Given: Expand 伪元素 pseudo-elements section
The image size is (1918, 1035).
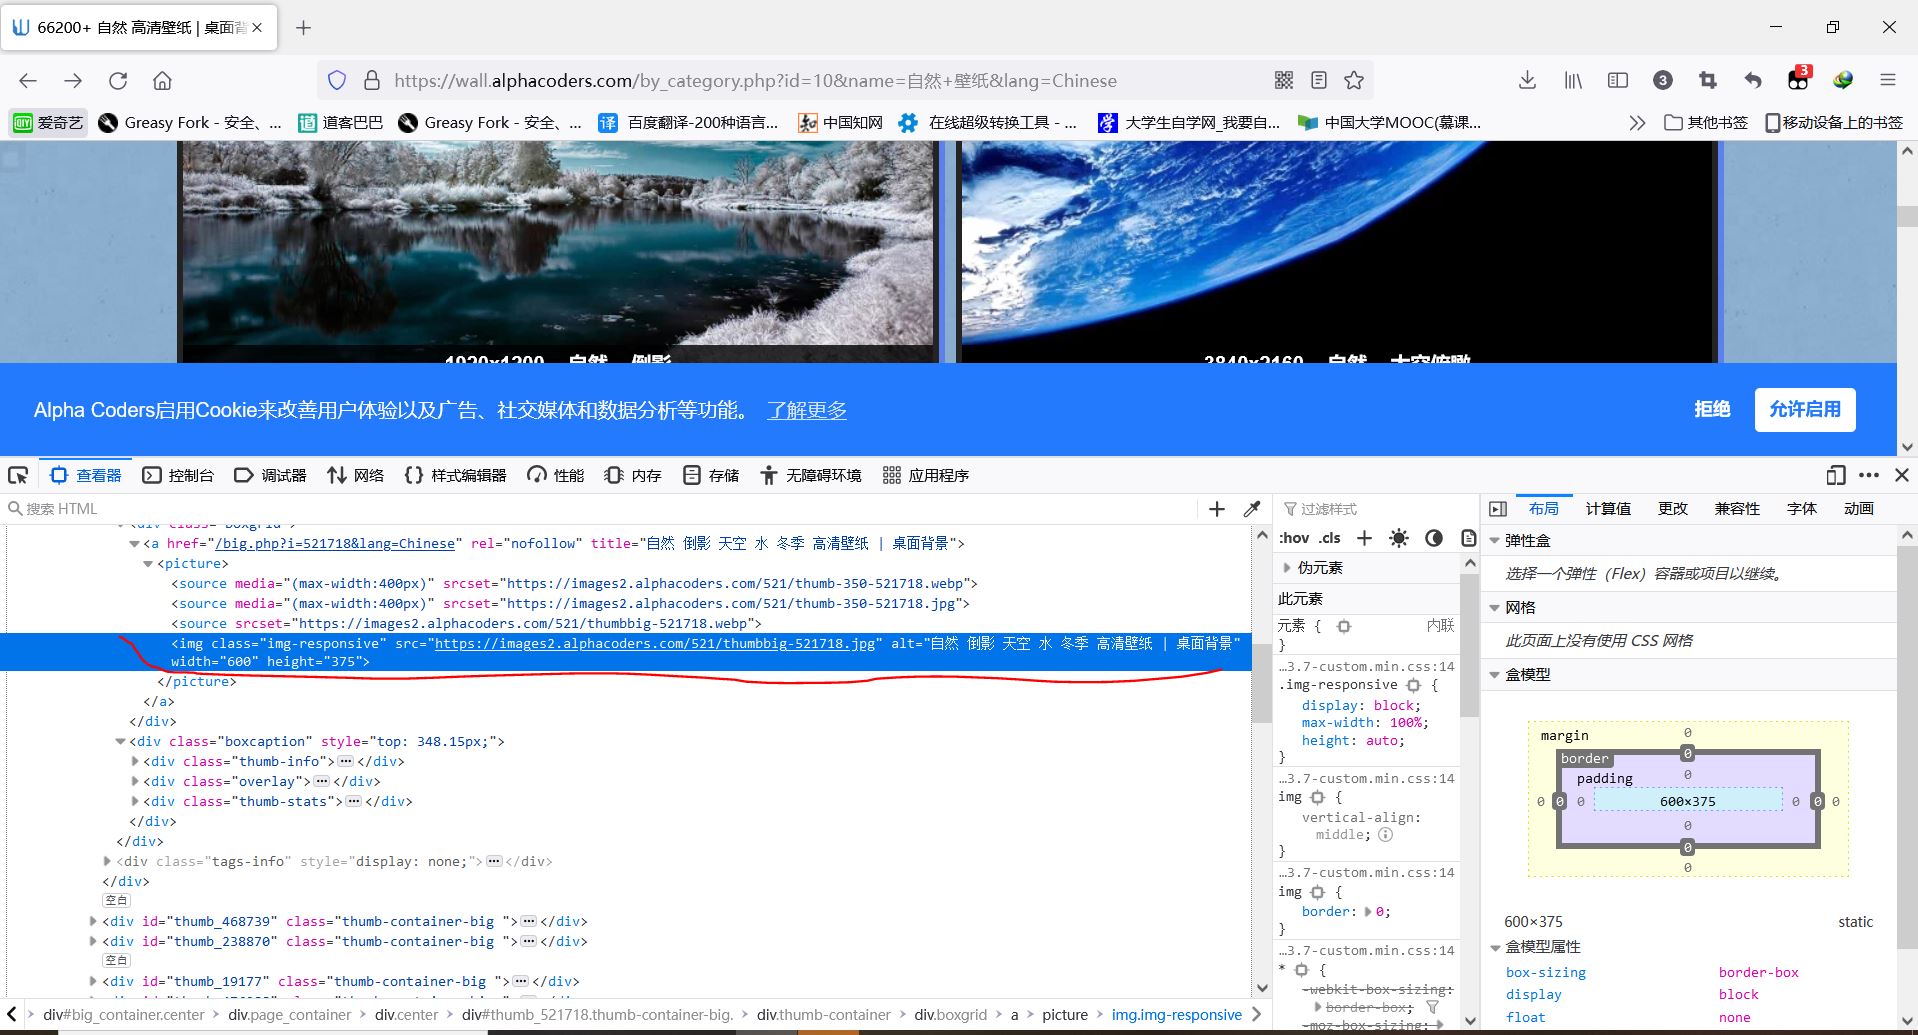Looking at the screenshot, I should click(x=1287, y=568).
